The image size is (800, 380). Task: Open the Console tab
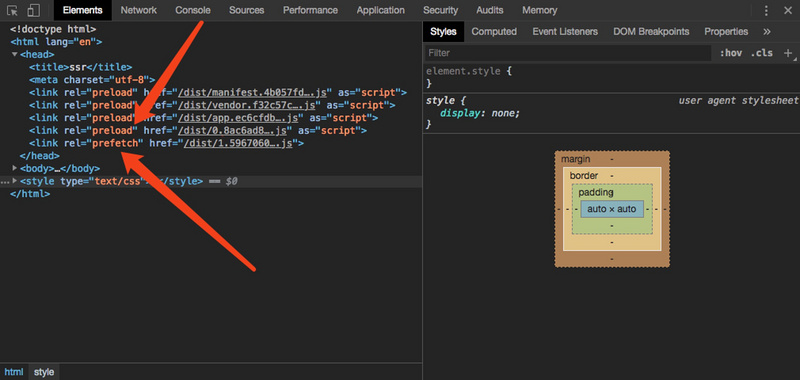[192, 10]
